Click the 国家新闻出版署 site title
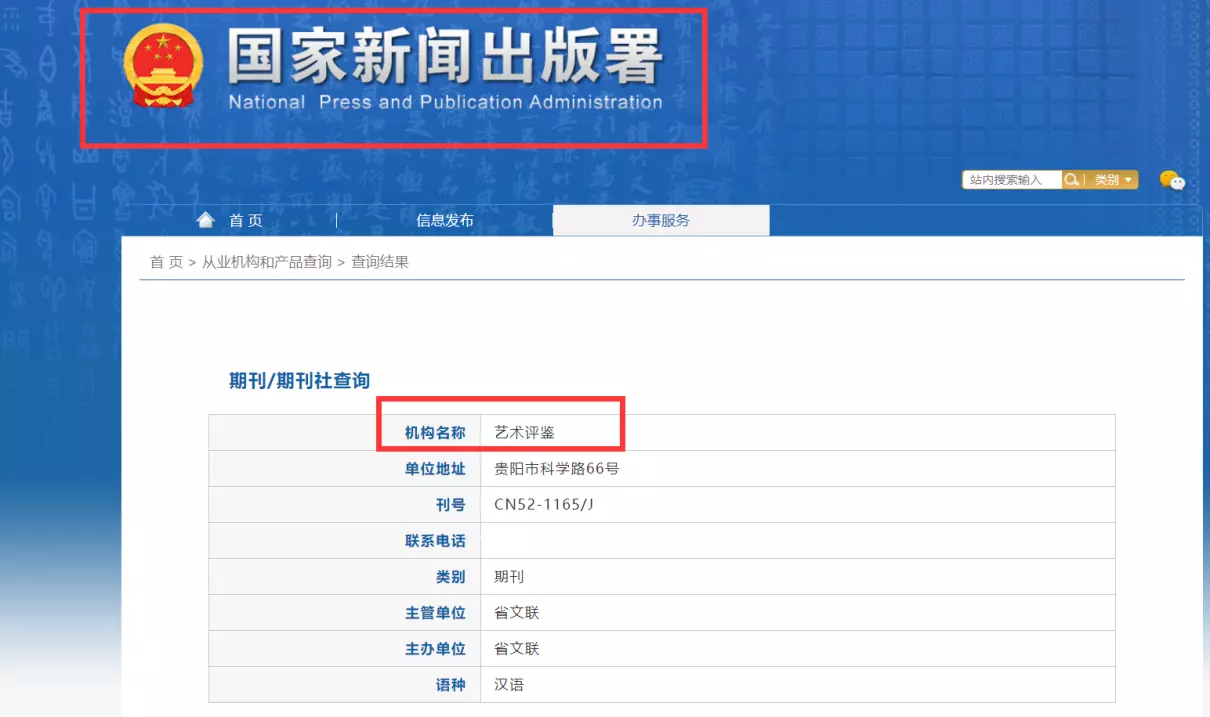This screenshot has height=717, width=1210. pyautogui.click(x=445, y=56)
